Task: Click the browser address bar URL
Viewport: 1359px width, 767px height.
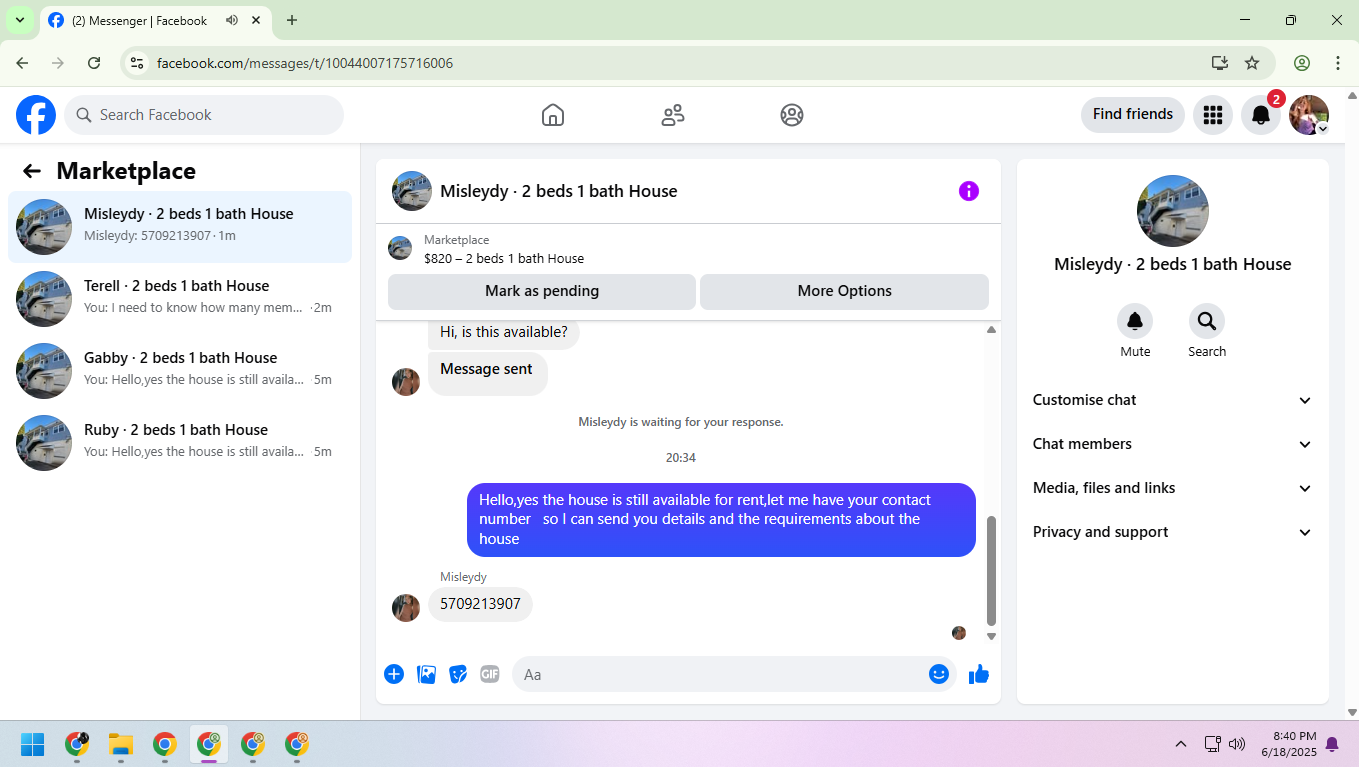Action: tap(305, 63)
